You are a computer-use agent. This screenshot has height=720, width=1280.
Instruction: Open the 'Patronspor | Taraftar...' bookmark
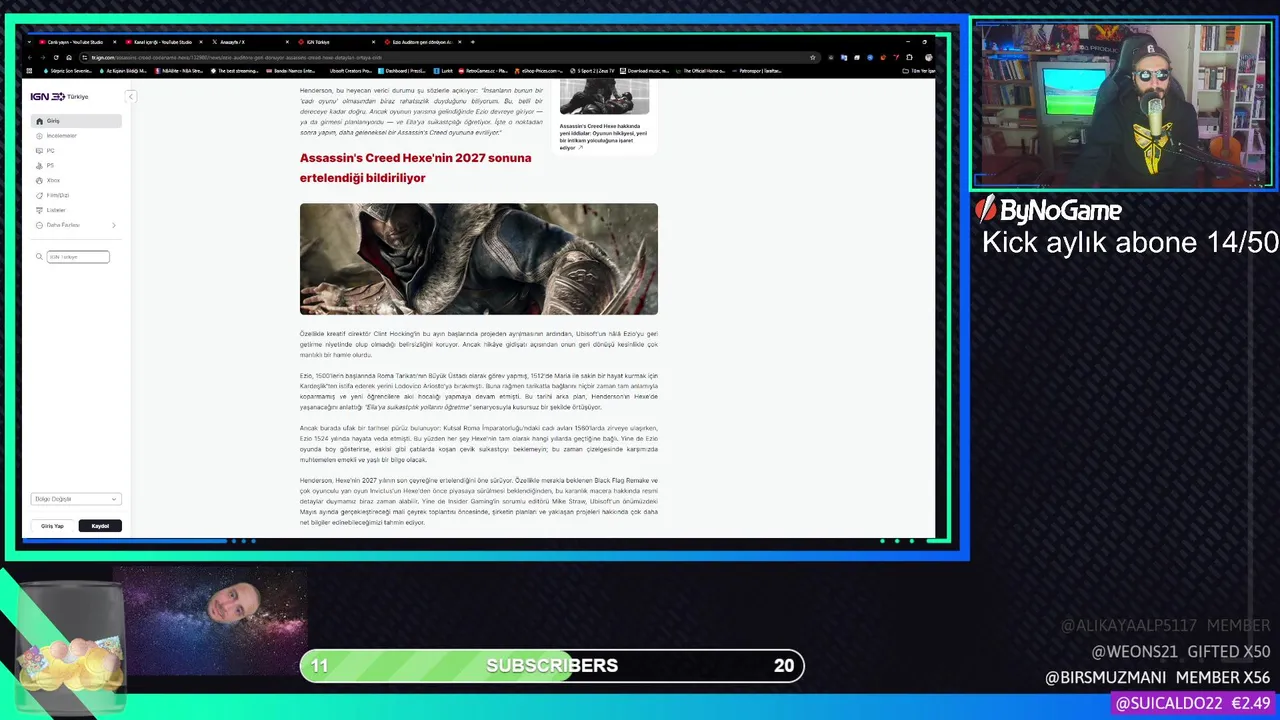[x=757, y=71]
